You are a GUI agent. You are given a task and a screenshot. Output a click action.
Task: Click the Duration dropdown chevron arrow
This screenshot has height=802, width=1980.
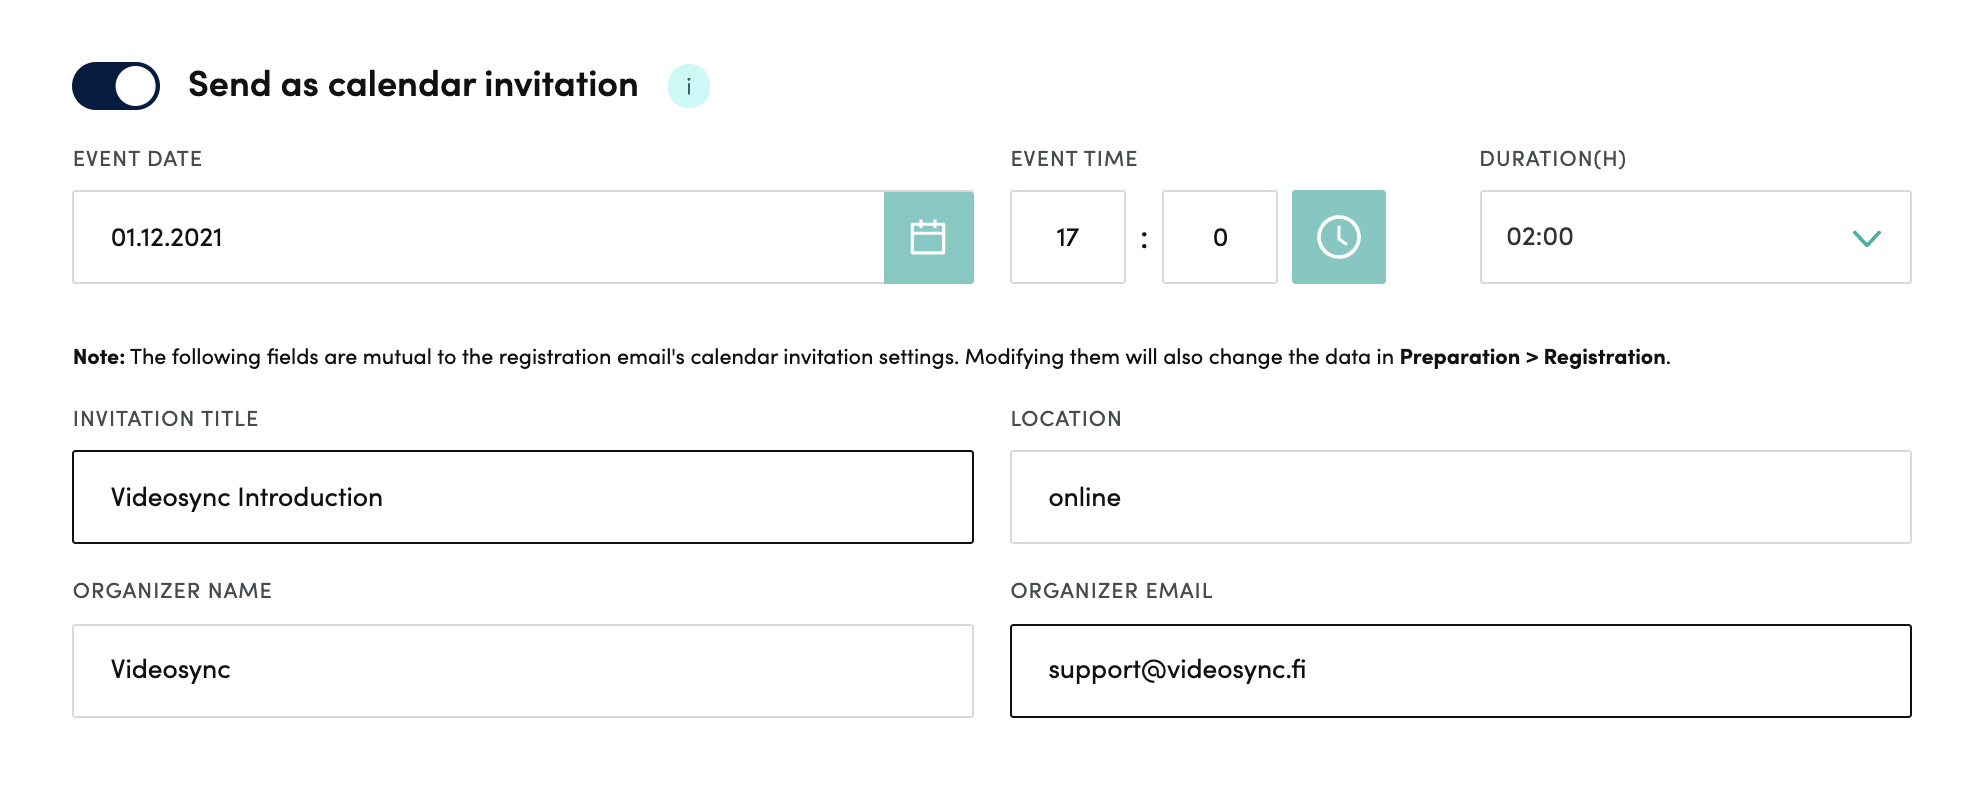[1866, 238]
